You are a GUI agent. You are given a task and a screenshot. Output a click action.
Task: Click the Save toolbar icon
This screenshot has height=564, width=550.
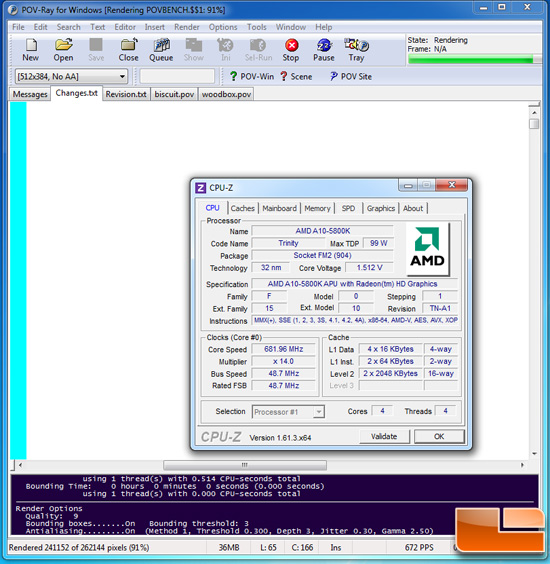coord(96,50)
